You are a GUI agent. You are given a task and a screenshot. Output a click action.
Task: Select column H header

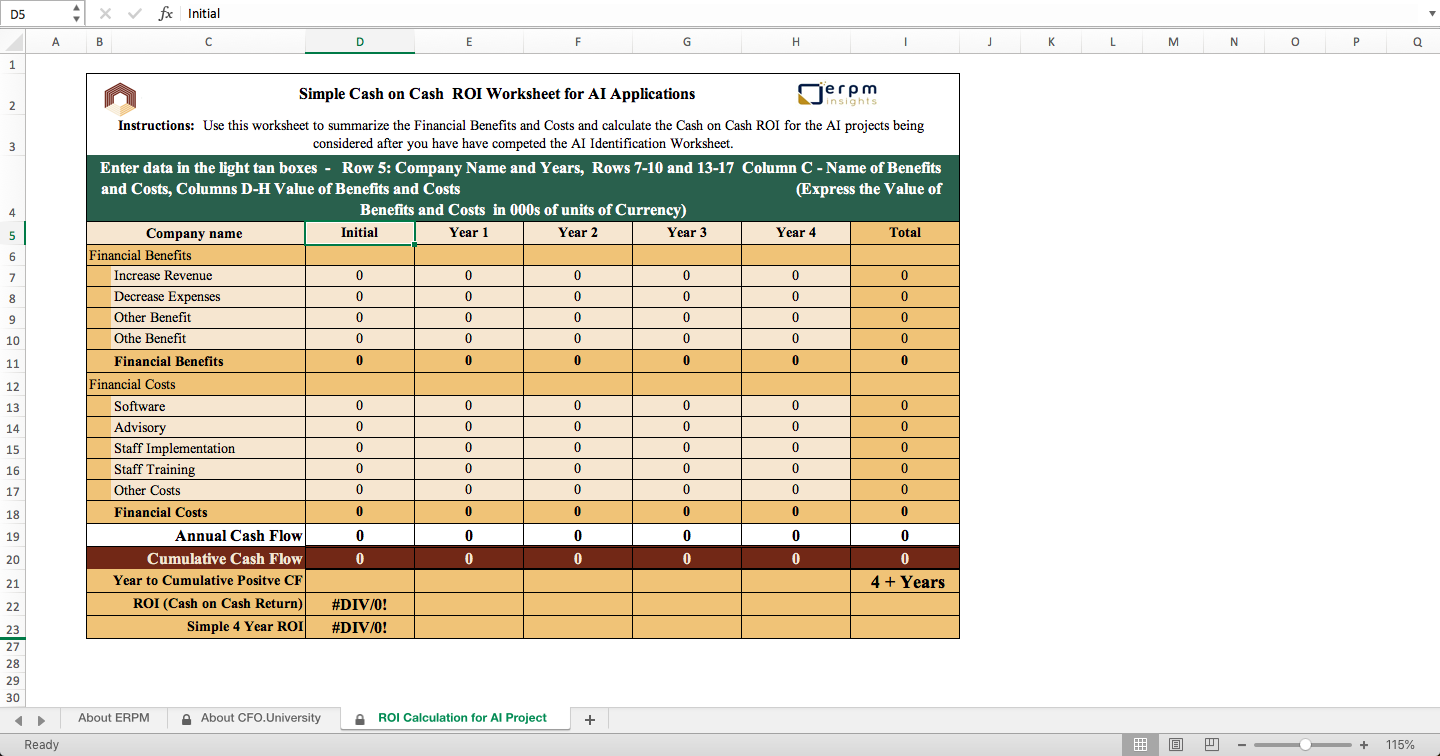[x=795, y=42]
